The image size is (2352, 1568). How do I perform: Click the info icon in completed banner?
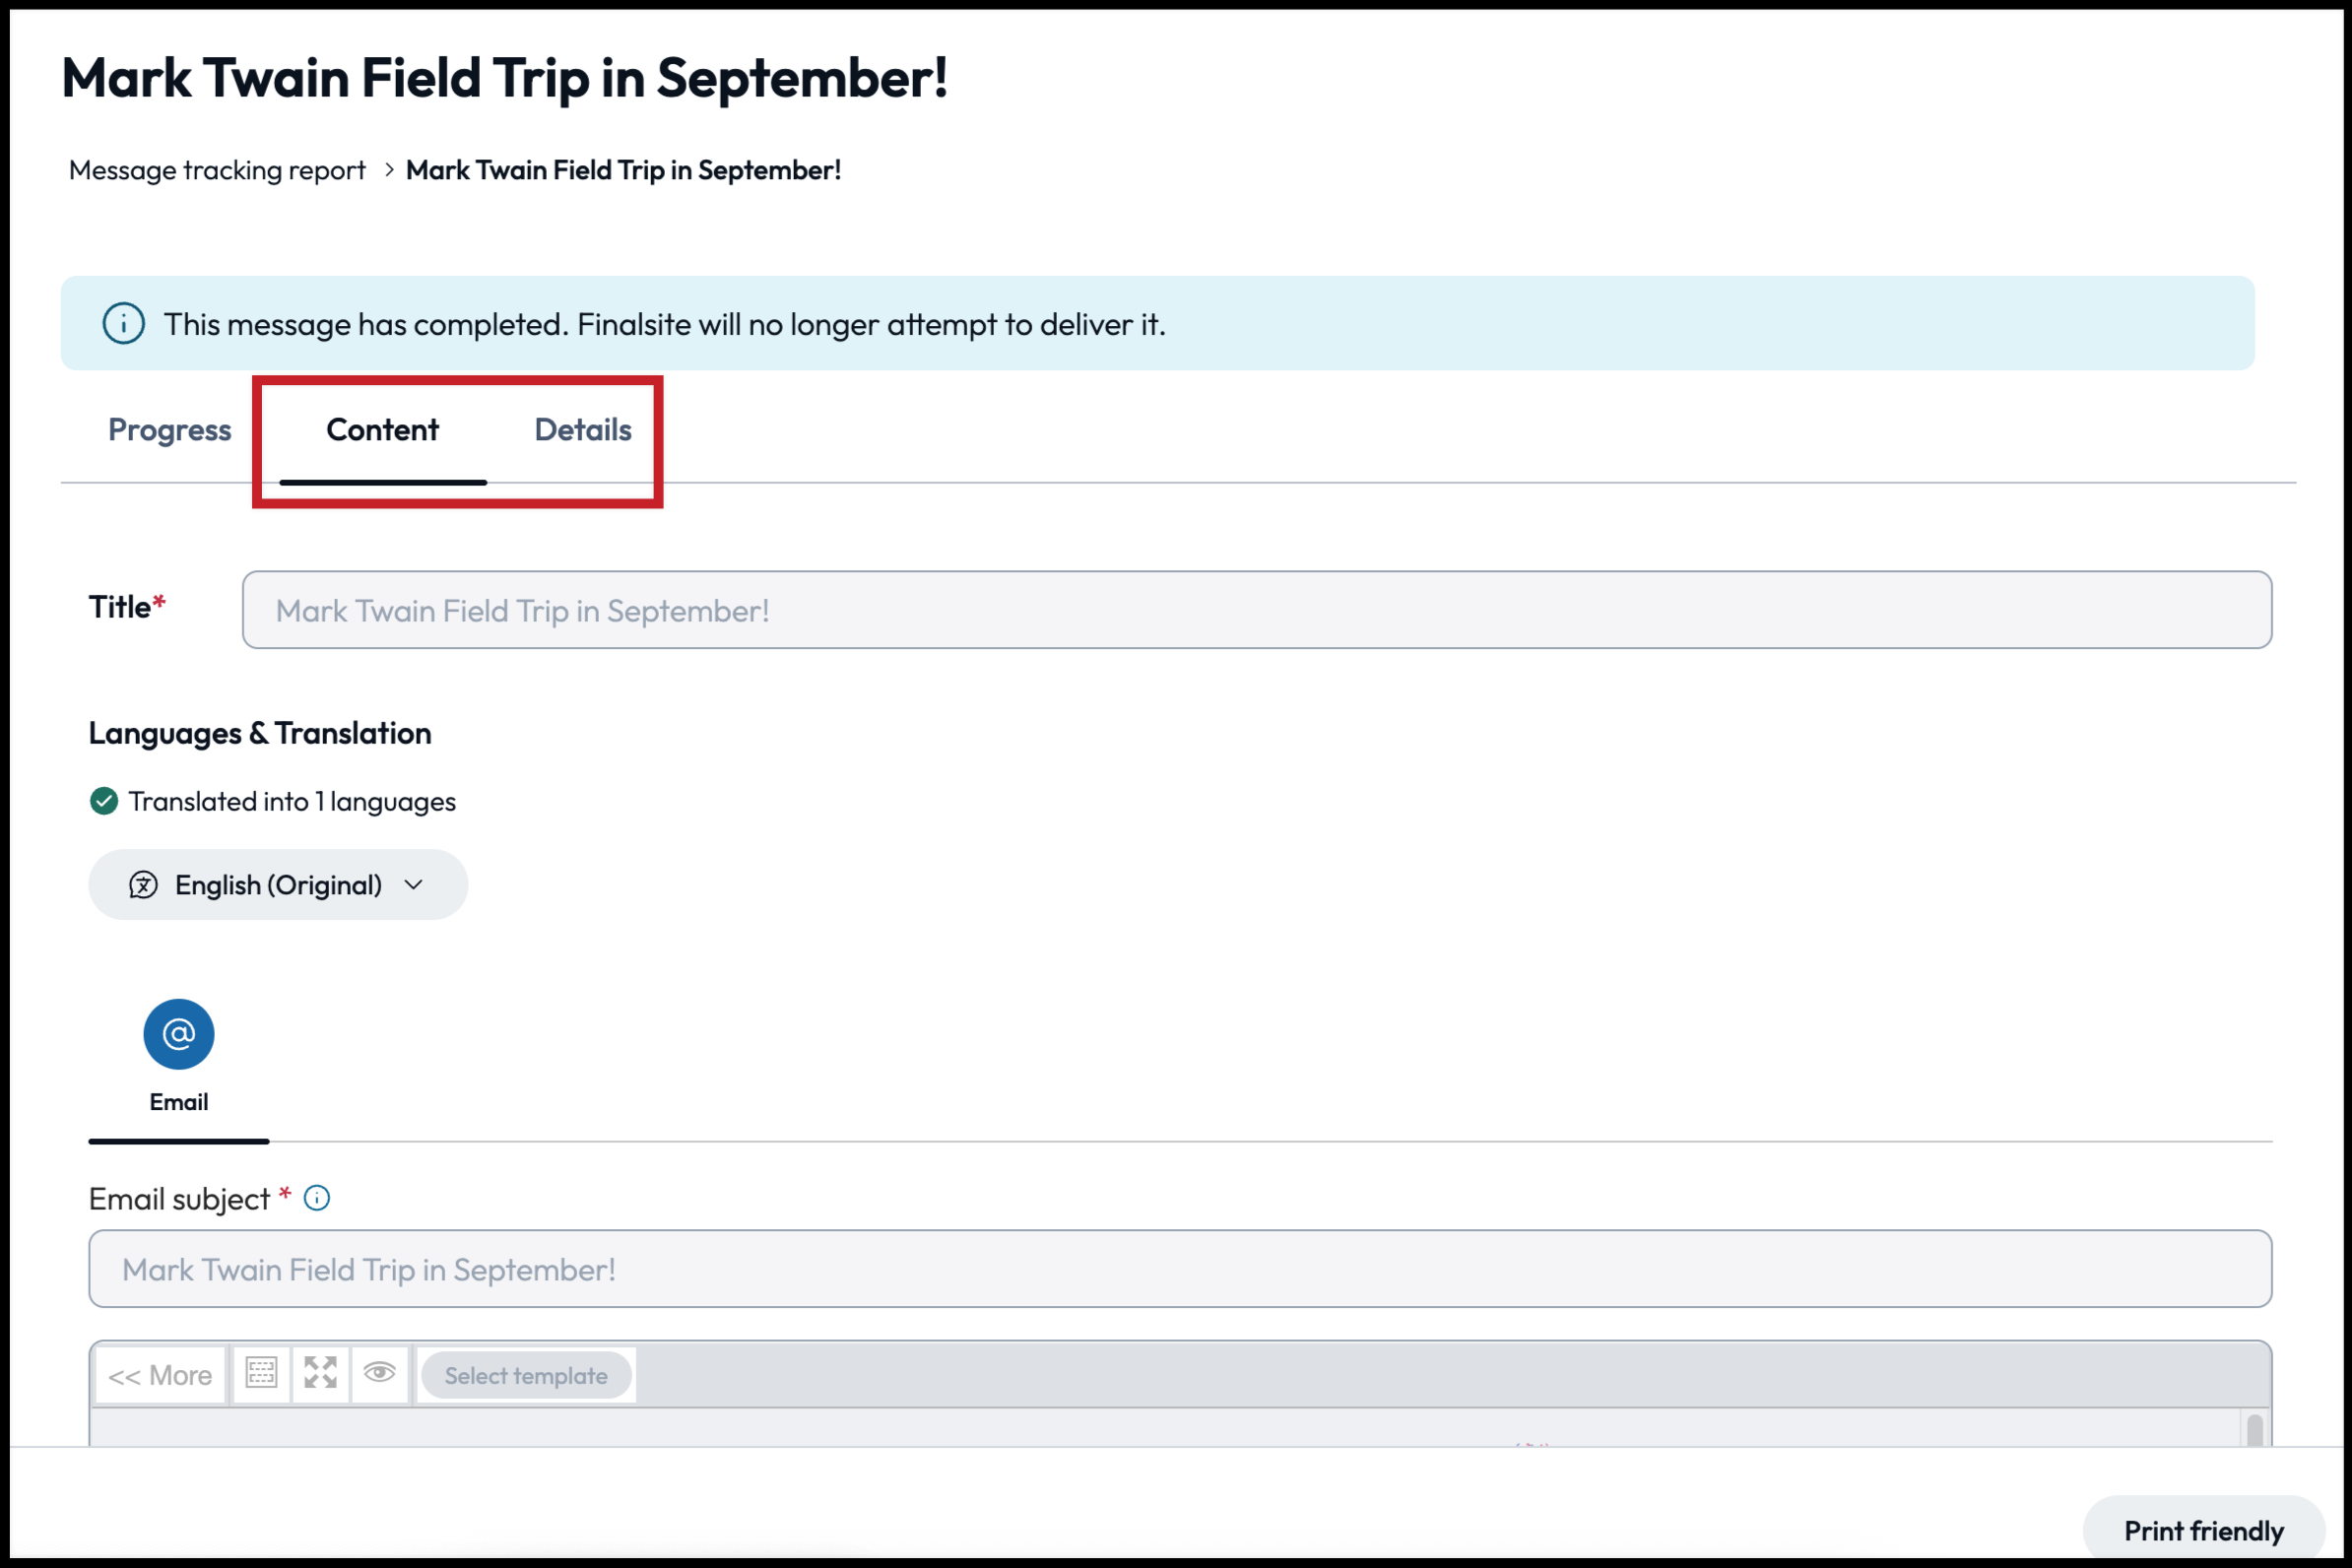click(x=124, y=324)
